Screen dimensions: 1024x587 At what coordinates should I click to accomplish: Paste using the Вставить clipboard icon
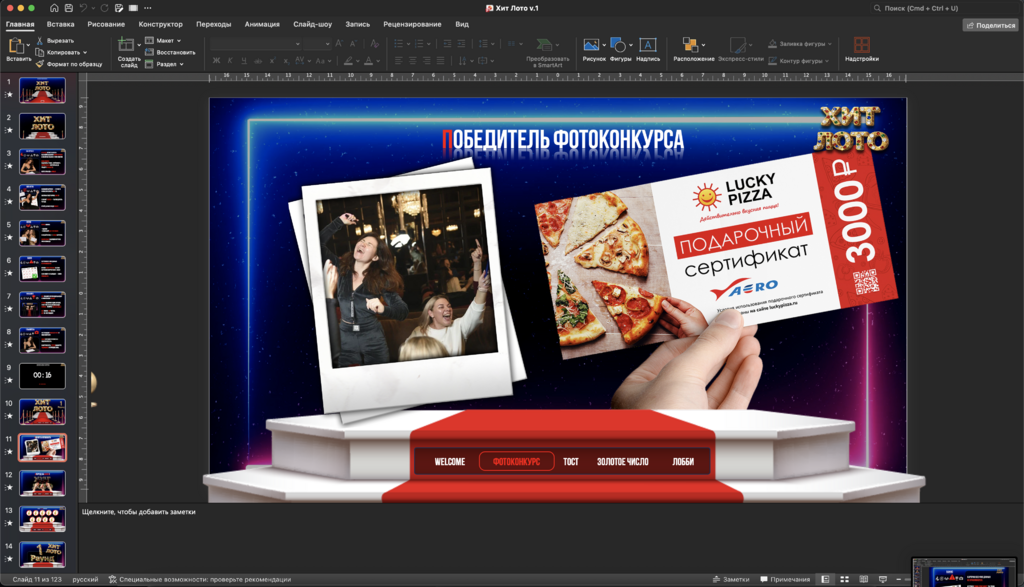16,46
